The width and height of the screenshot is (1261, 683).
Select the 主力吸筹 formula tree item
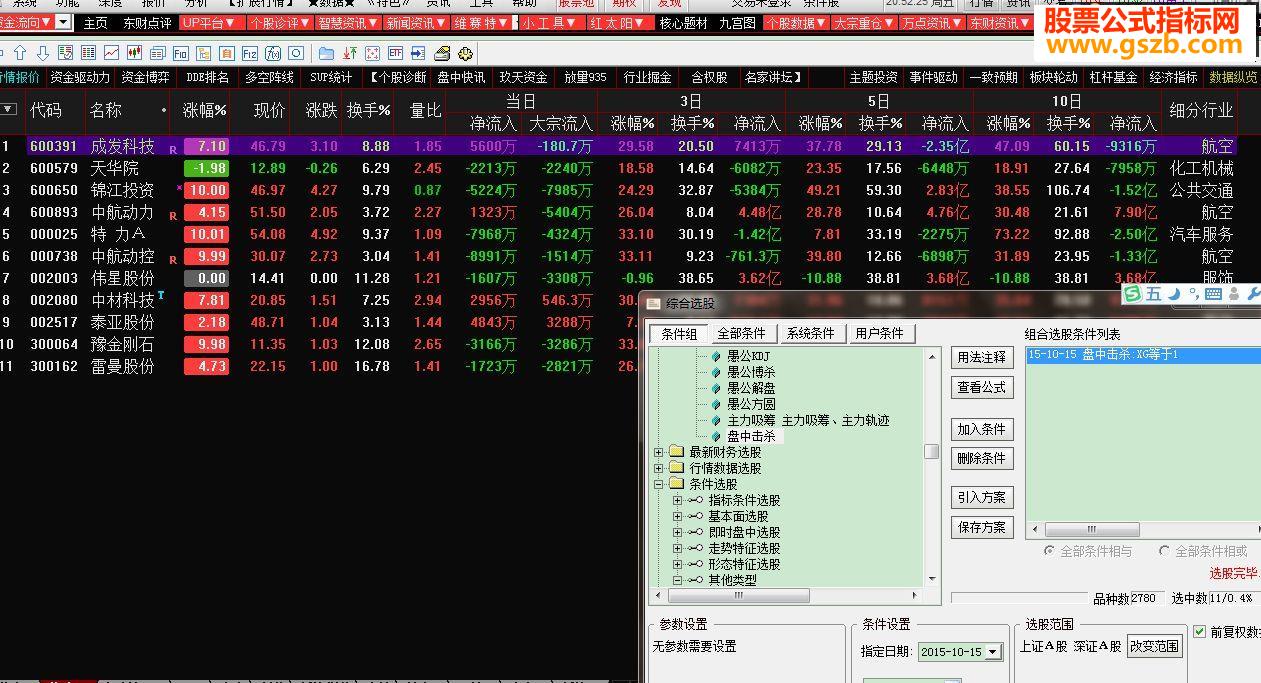[808, 421]
